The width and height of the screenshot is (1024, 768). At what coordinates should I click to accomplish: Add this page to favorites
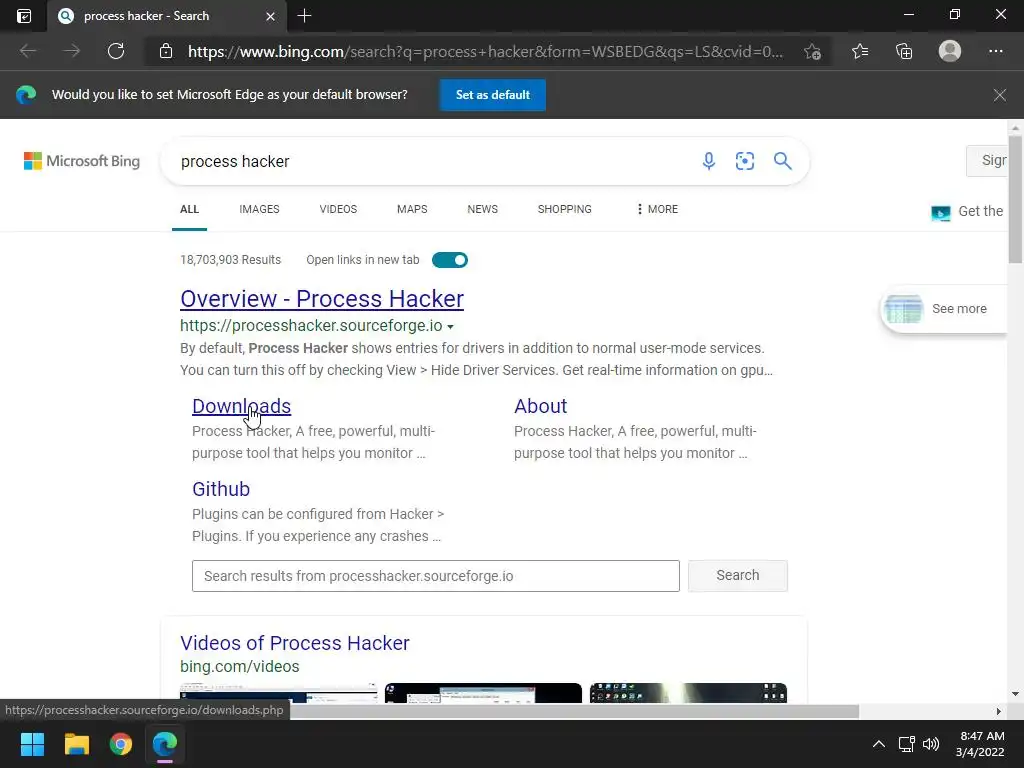pyautogui.click(x=812, y=51)
